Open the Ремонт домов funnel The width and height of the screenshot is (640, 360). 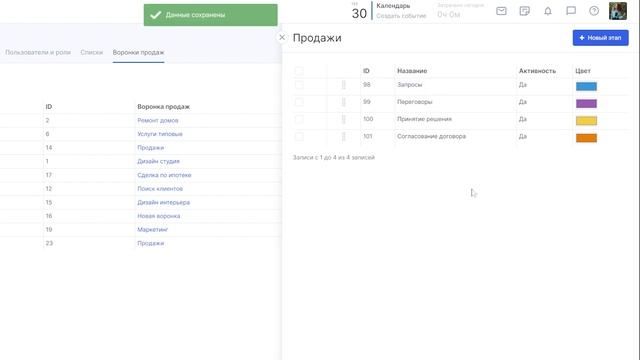coord(158,120)
